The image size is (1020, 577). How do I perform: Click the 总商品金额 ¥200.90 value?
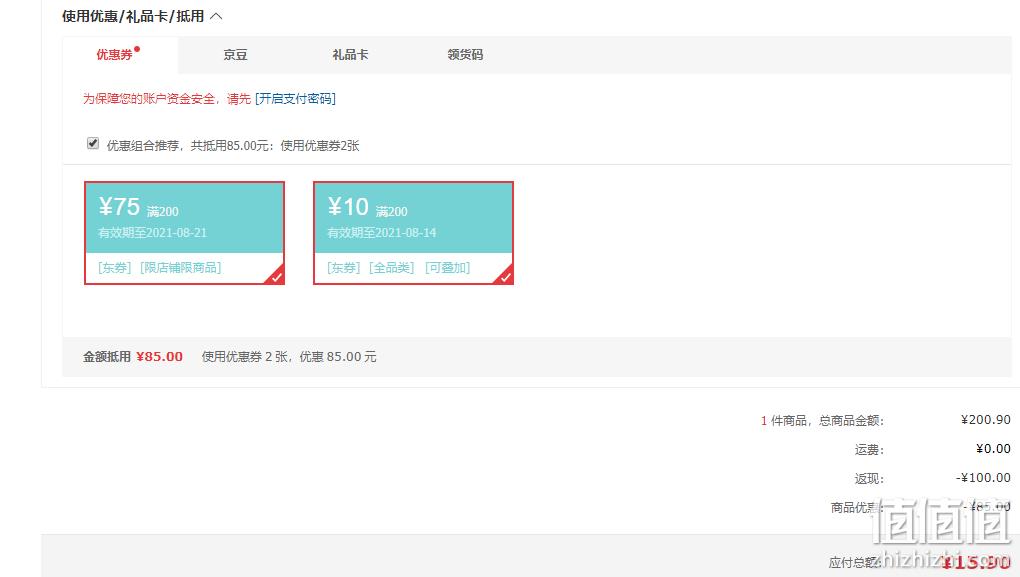986,420
